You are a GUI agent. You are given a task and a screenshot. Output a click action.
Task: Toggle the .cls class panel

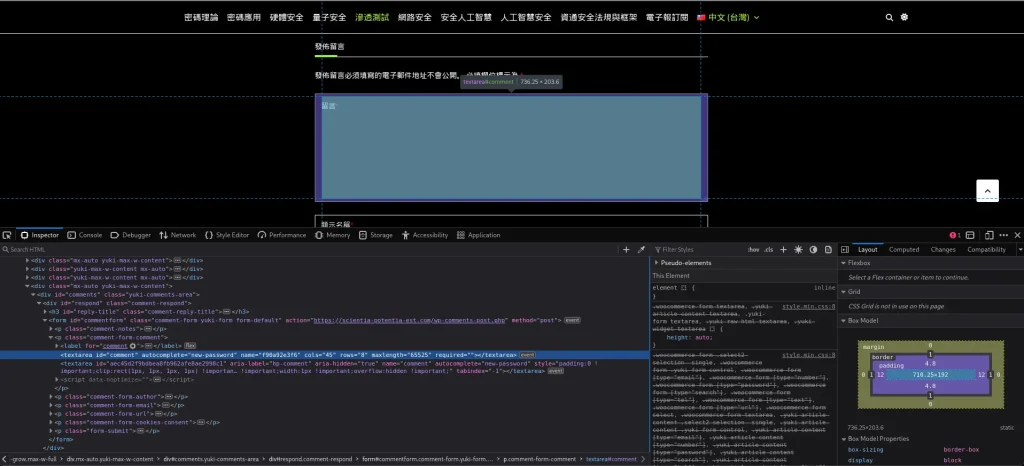click(x=768, y=249)
